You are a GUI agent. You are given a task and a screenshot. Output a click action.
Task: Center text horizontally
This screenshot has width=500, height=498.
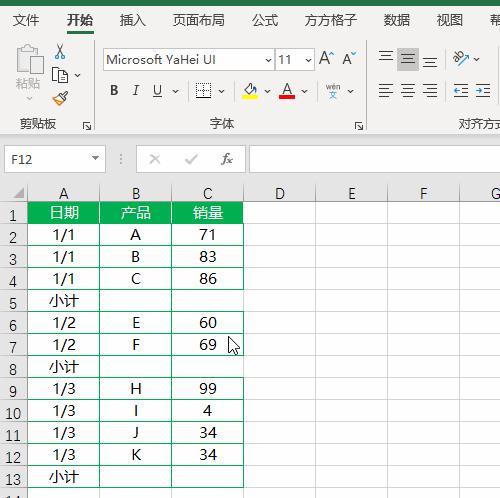pyautogui.click(x=408, y=91)
